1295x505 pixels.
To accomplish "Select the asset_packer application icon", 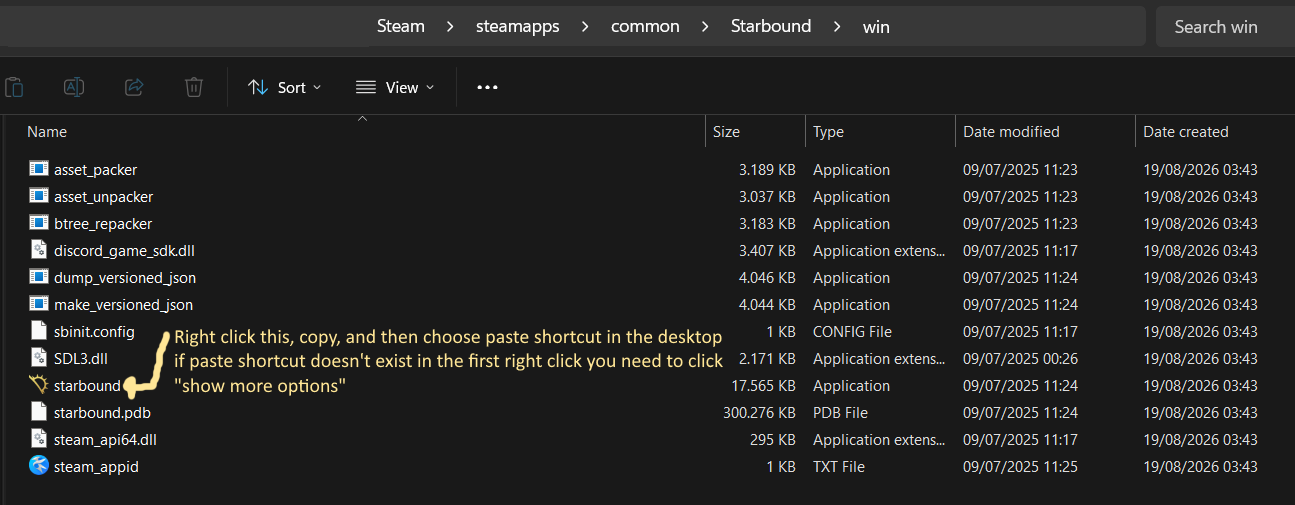I will click(x=39, y=169).
